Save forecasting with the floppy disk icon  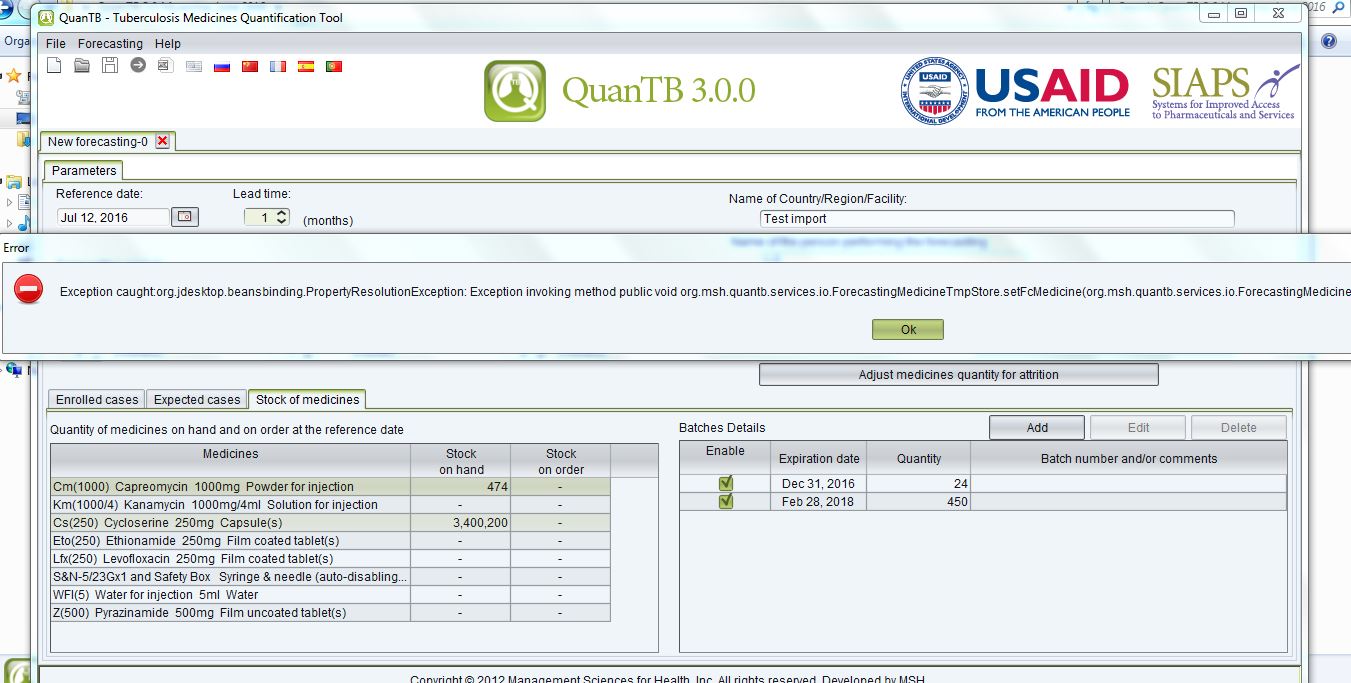click(x=110, y=66)
